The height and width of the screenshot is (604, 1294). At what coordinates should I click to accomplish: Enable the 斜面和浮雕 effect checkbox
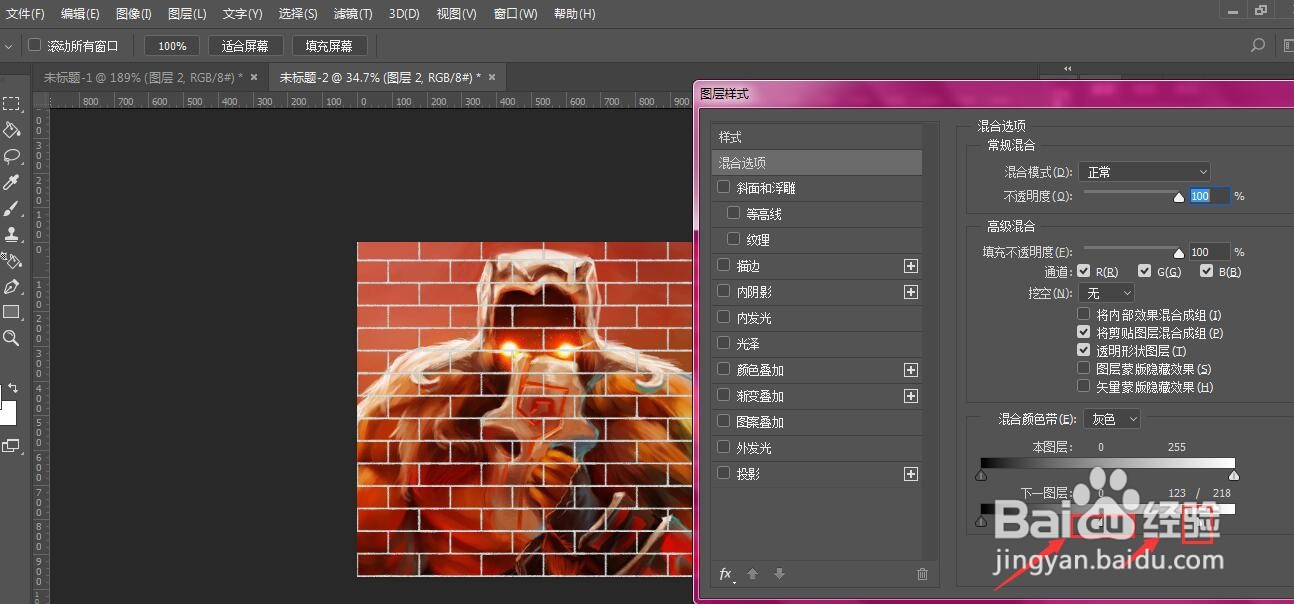pos(723,187)
